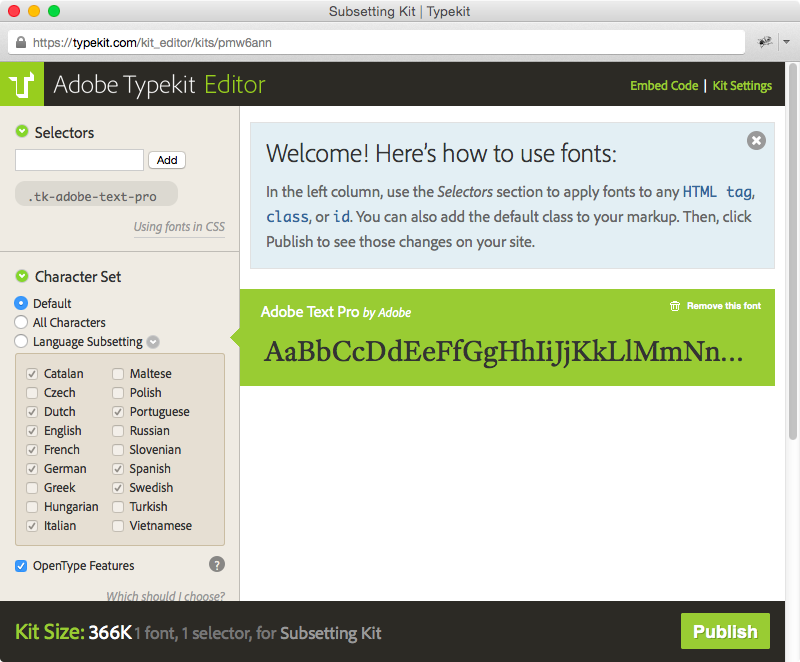Screen dimensions: 800x662
Task: Click the Adobe Text Pro font sample text
Action: click(503, 351)
